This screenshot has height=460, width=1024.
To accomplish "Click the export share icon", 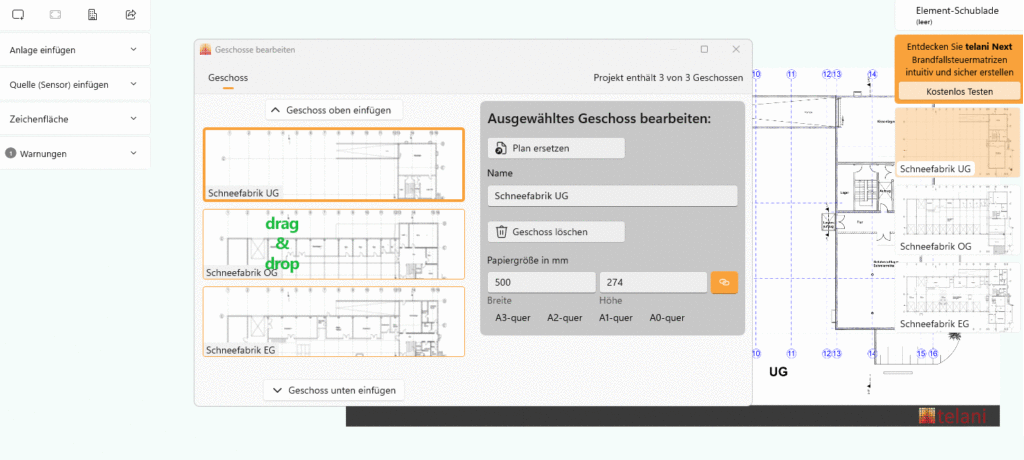I will 131,15.
